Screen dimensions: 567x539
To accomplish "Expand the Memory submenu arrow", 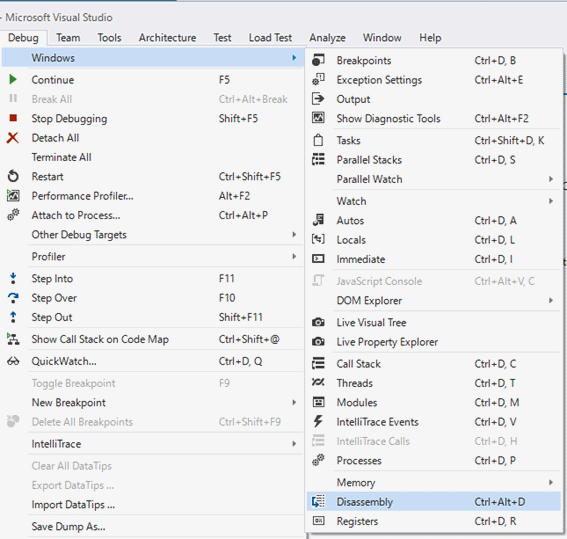I will click(551, 482).
